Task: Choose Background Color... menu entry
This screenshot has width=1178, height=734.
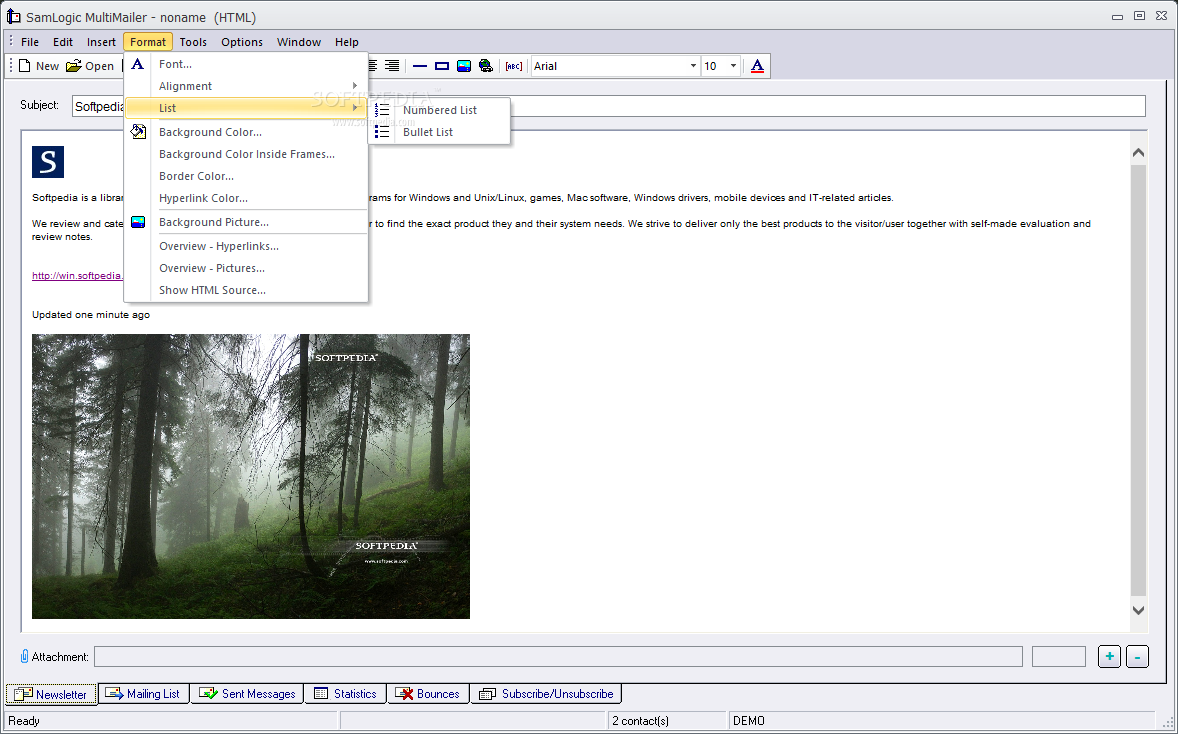Action: [x=246, y=132]
